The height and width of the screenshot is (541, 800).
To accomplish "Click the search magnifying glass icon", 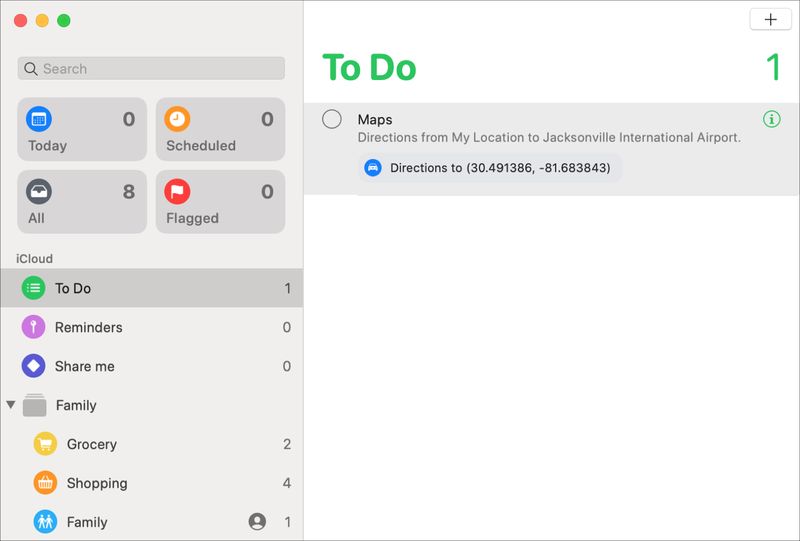I will pos(31,69).
